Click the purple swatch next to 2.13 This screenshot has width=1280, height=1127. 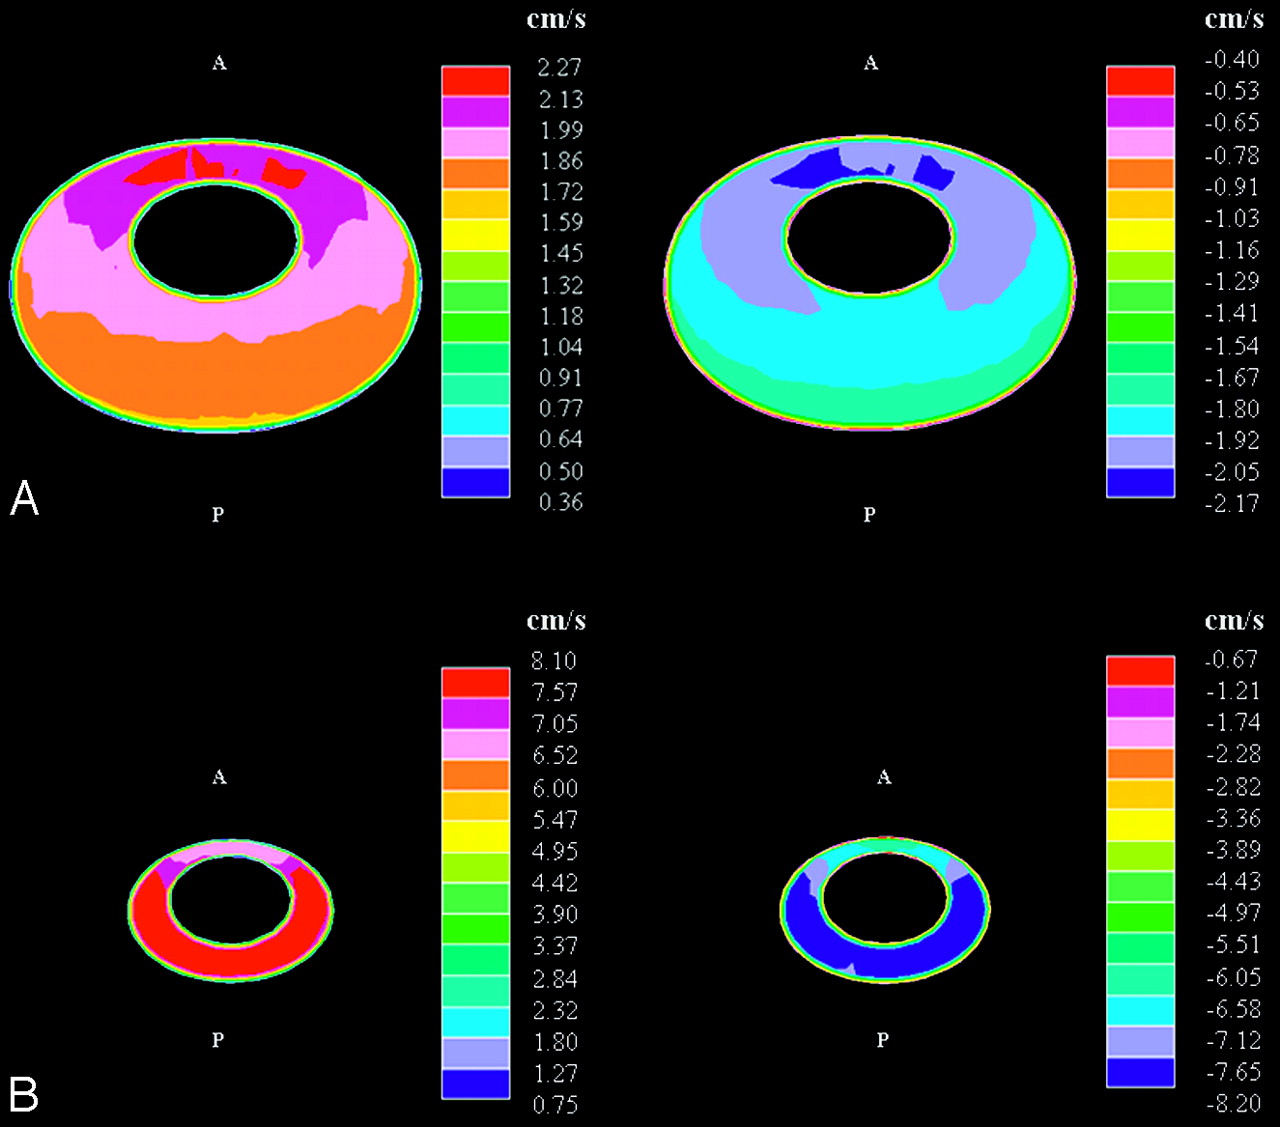pyautogui.click(x=476, y=112)
